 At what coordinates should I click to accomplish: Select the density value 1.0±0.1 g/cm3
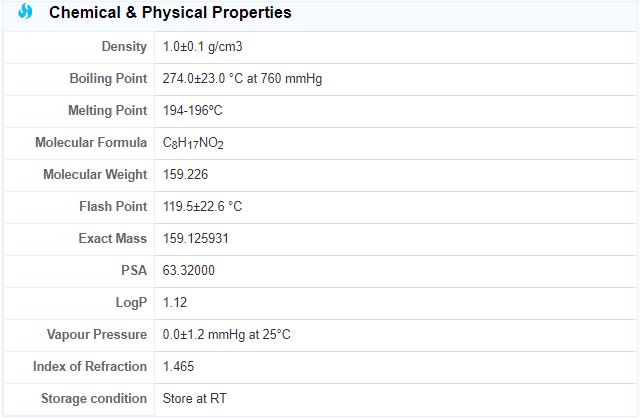(x=204, y=47)
